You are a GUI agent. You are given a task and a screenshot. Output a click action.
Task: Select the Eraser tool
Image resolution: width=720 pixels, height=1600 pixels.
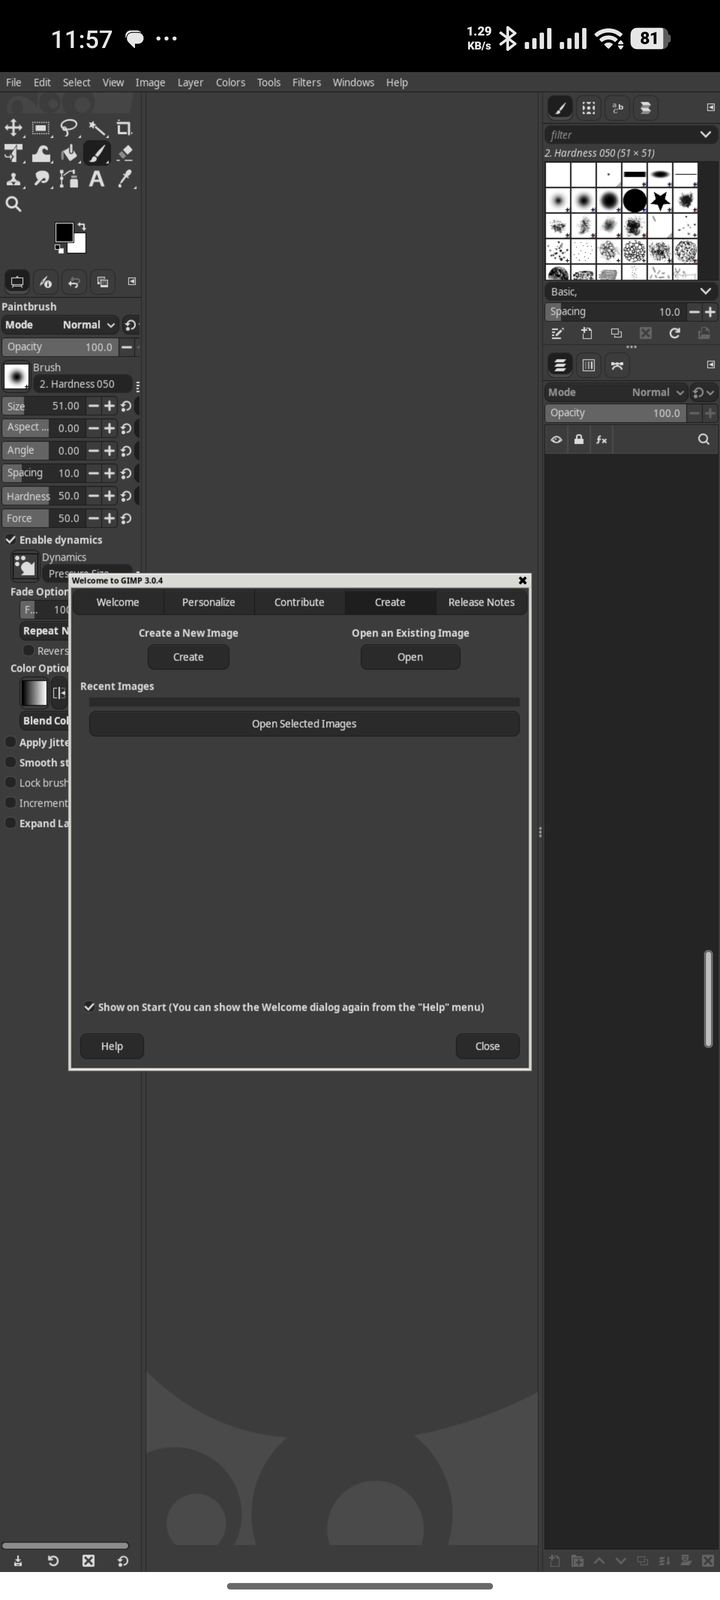(124, 153)
